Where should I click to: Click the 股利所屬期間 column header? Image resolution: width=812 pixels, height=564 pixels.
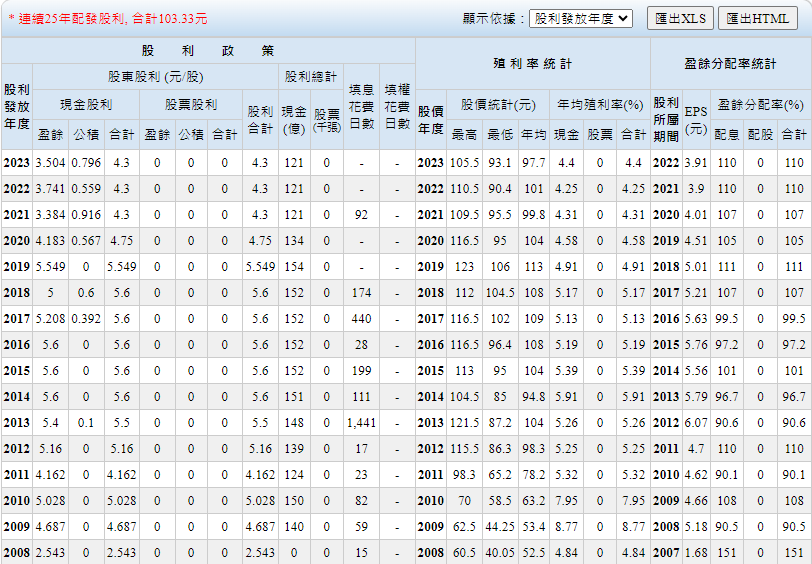[666, 117]
